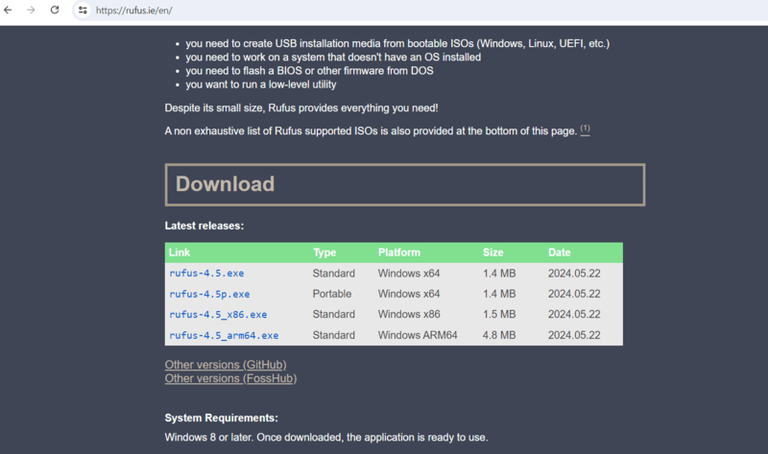The height and width of the screenshot is (454, 768).
Task: Select the Windows ARM64 platform cell
Action: (x=417, y=335)
